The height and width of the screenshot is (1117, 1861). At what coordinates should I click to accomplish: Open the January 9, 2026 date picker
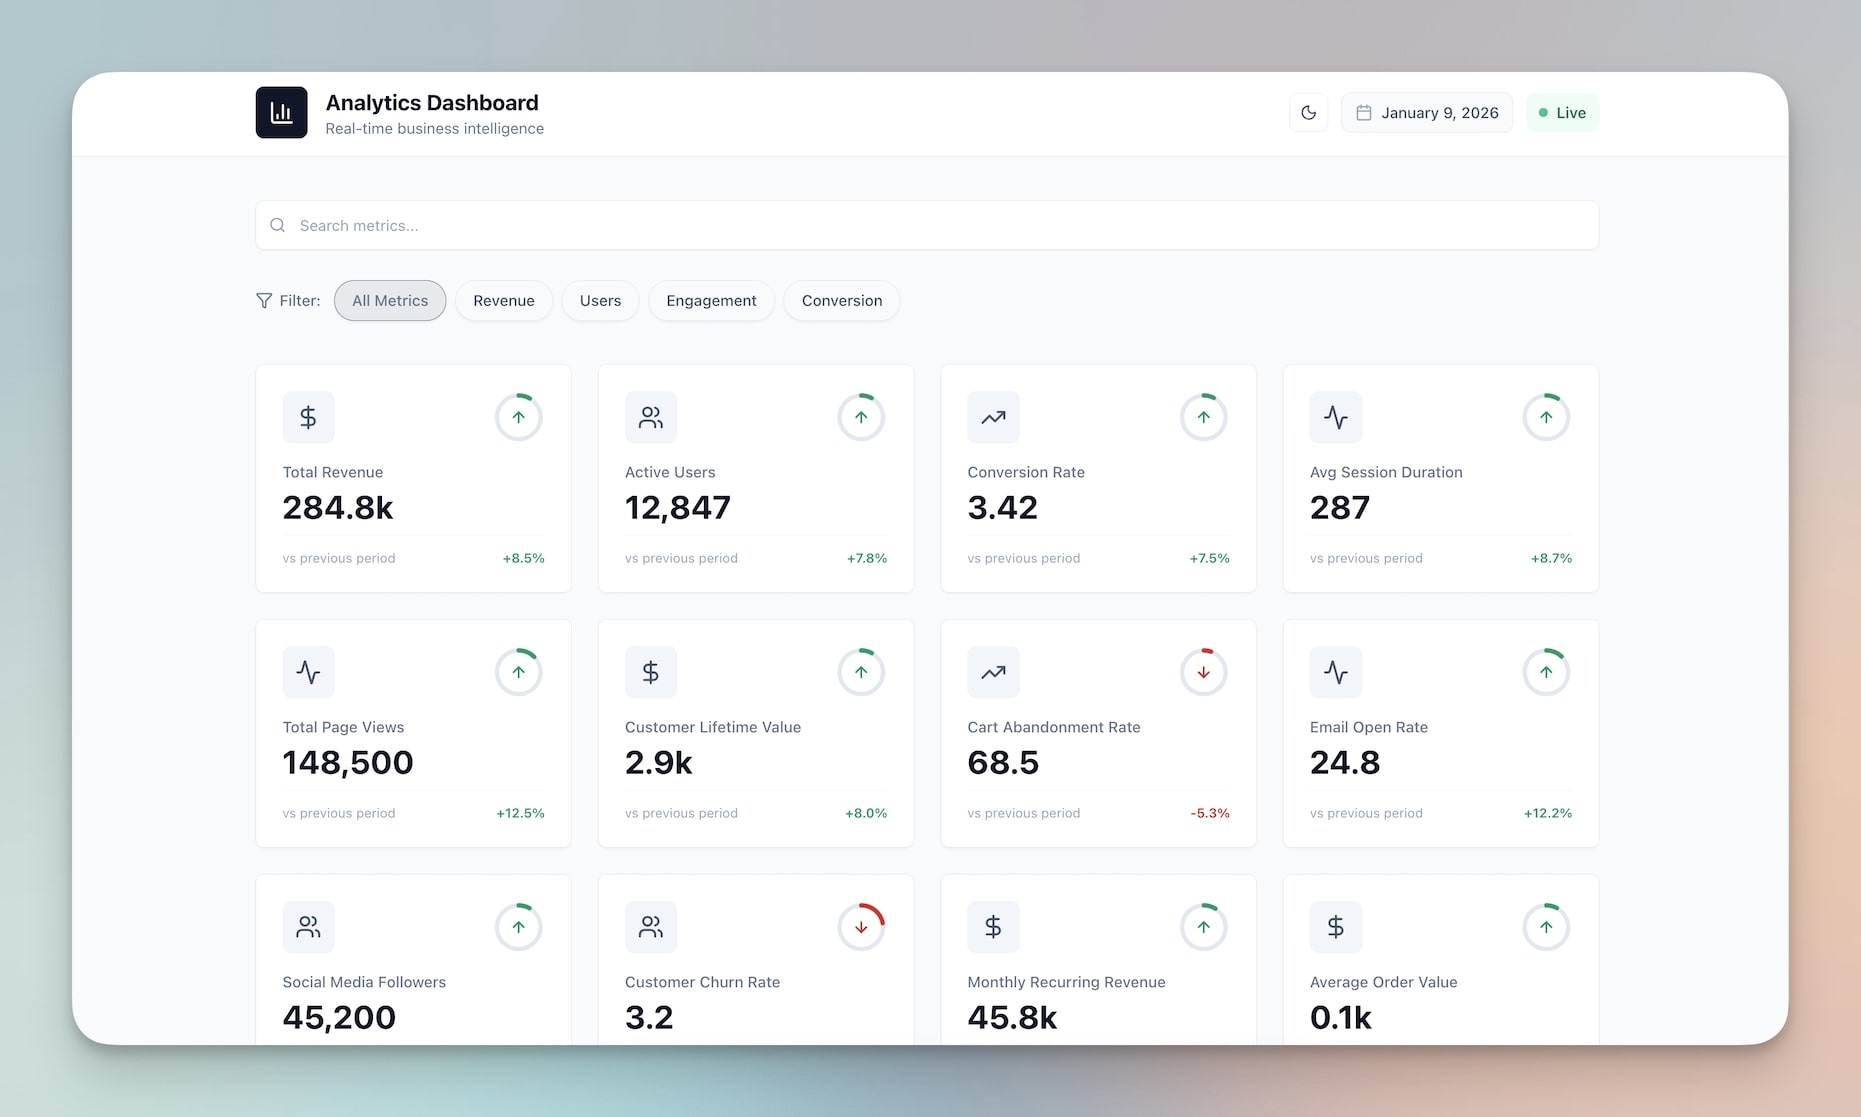click(x=1427, y=112)
